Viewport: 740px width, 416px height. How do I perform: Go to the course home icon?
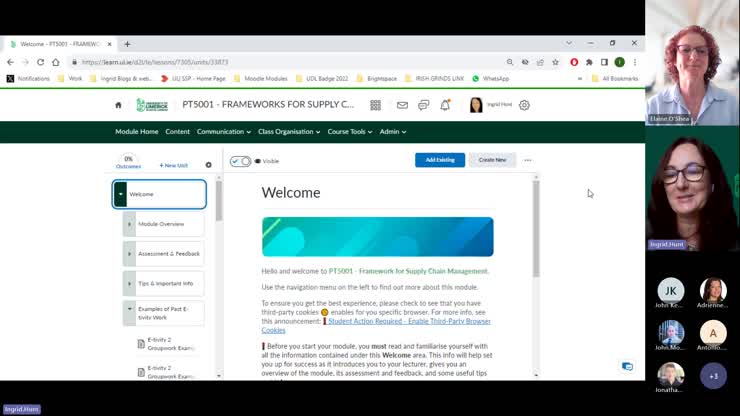point(118,105)
